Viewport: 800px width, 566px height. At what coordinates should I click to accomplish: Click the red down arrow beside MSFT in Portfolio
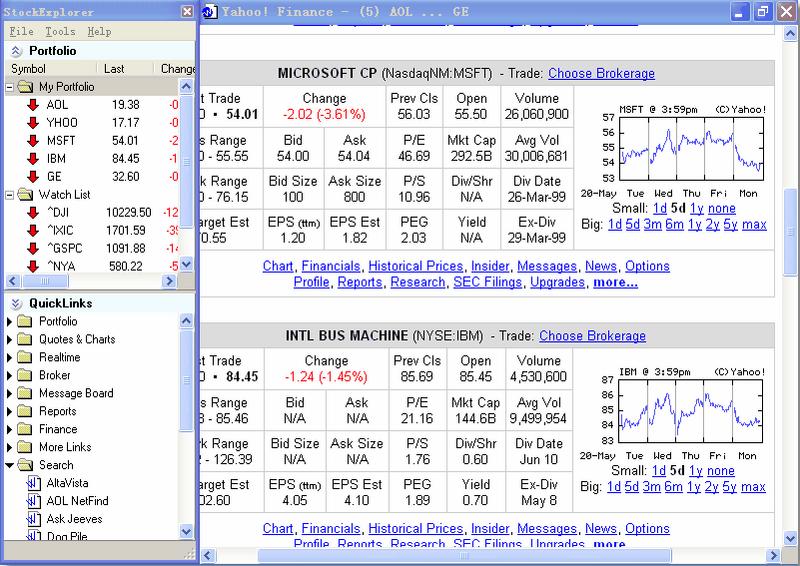33,141
